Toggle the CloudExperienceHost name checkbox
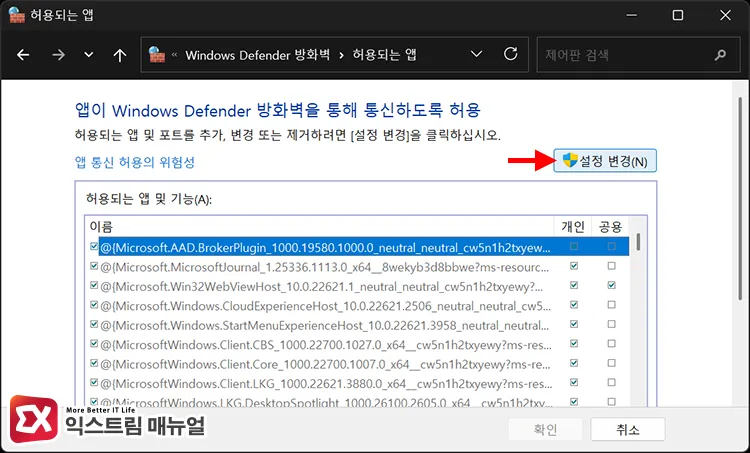This screenshot has width=750, height=453. (94, 305)
